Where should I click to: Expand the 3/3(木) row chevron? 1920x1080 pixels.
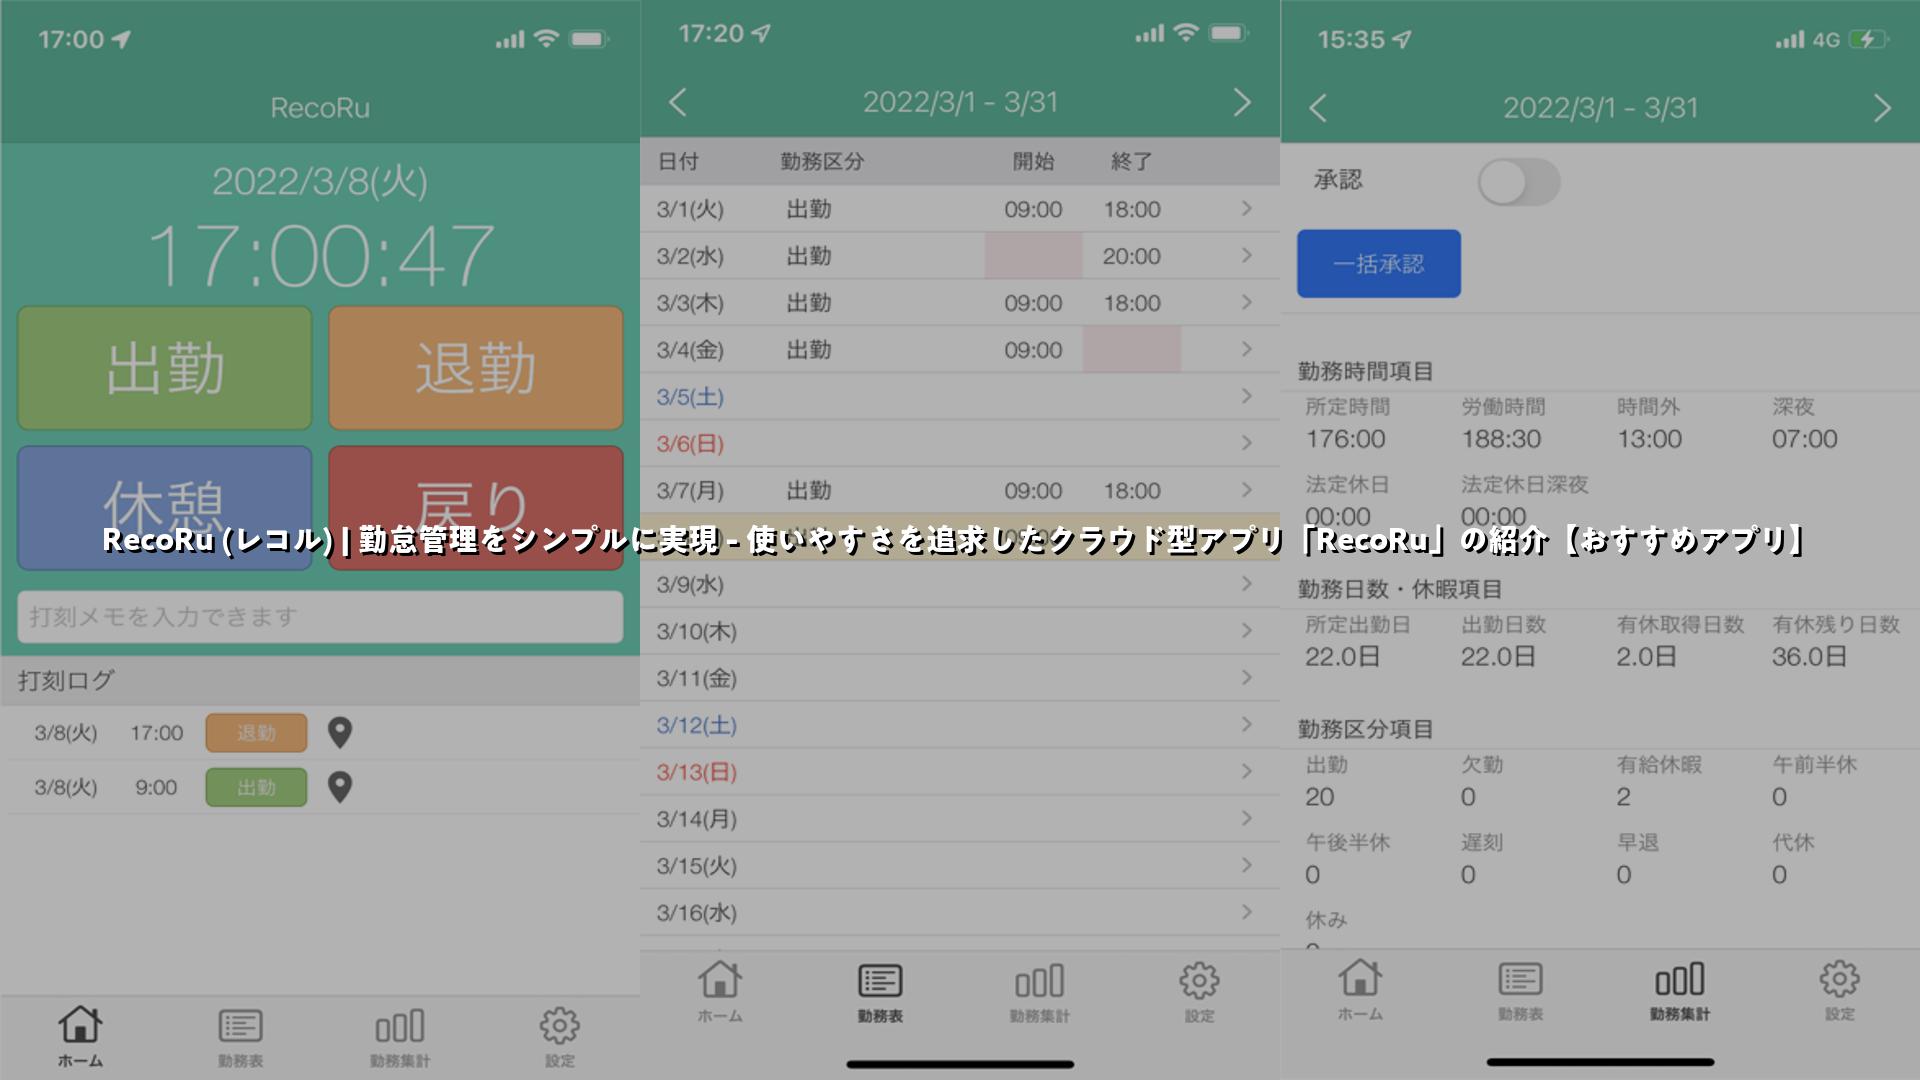pos(1246,303)
